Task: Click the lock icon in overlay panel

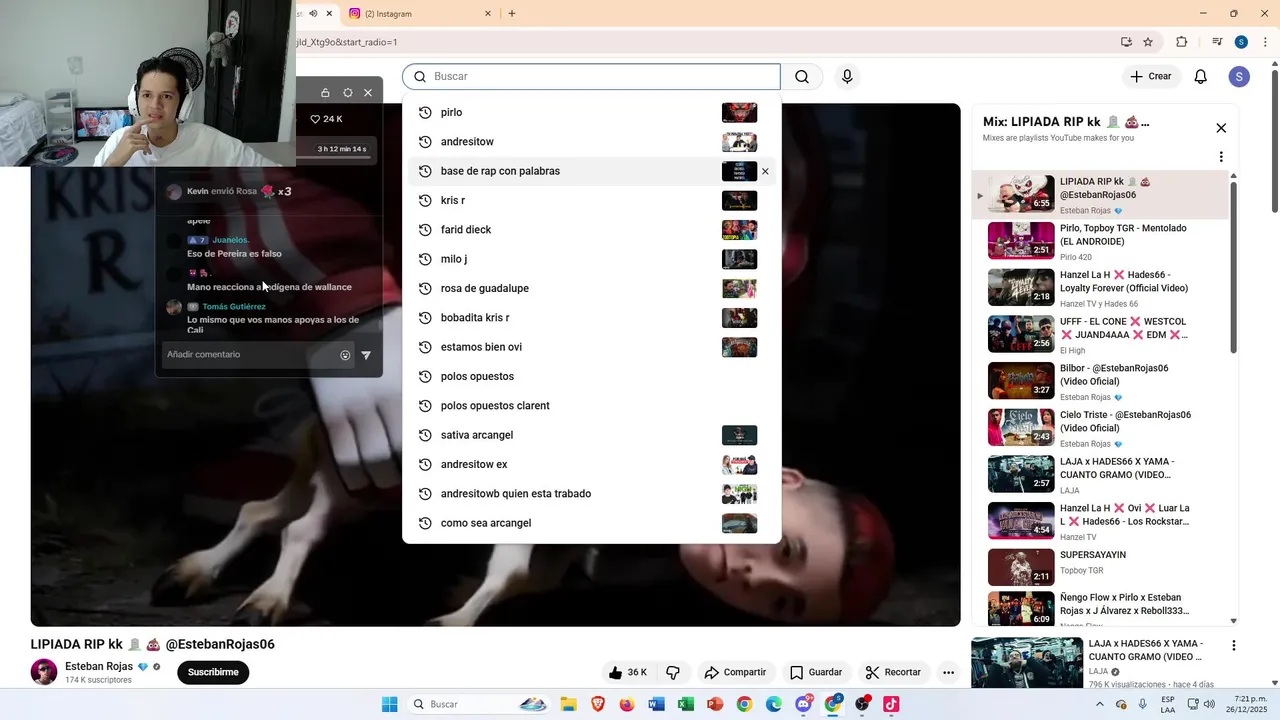Action: [325, 93]
